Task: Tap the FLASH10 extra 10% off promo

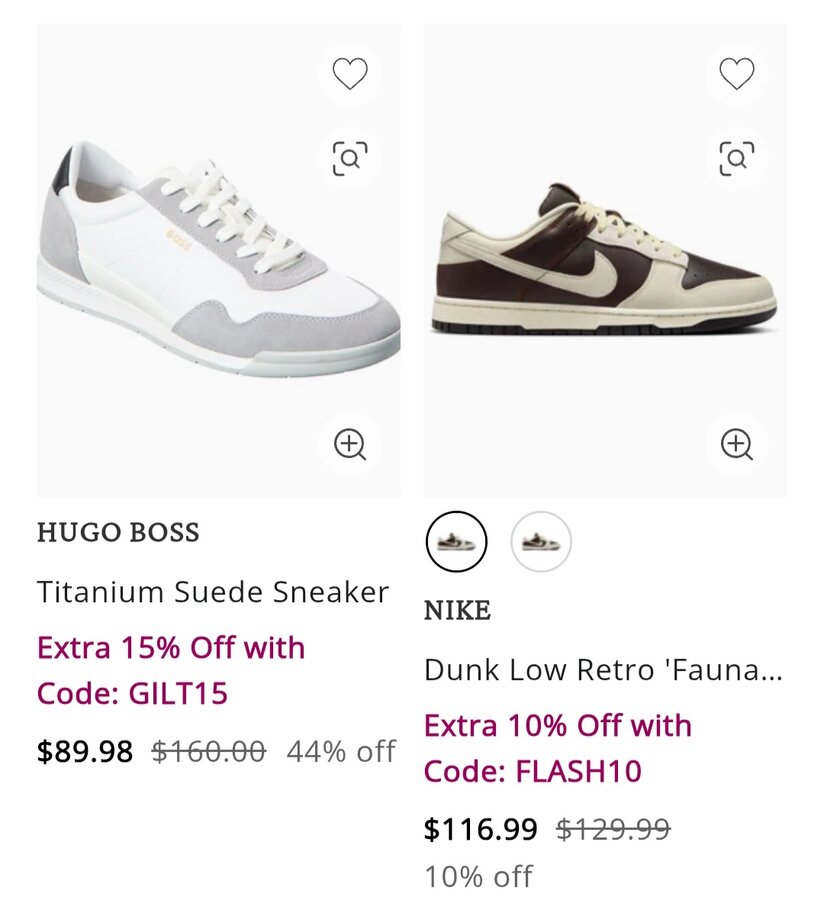Action: [x=557, y=748]
